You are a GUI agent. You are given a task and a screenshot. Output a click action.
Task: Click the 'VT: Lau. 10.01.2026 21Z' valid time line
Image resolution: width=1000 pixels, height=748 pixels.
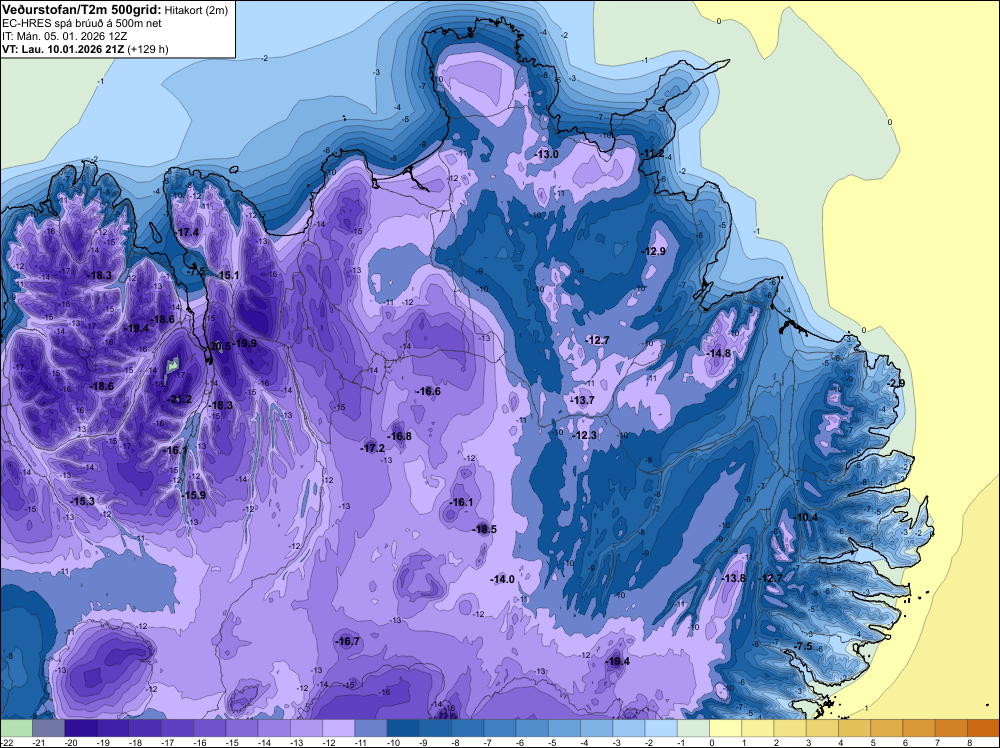[x=63, y=49]
